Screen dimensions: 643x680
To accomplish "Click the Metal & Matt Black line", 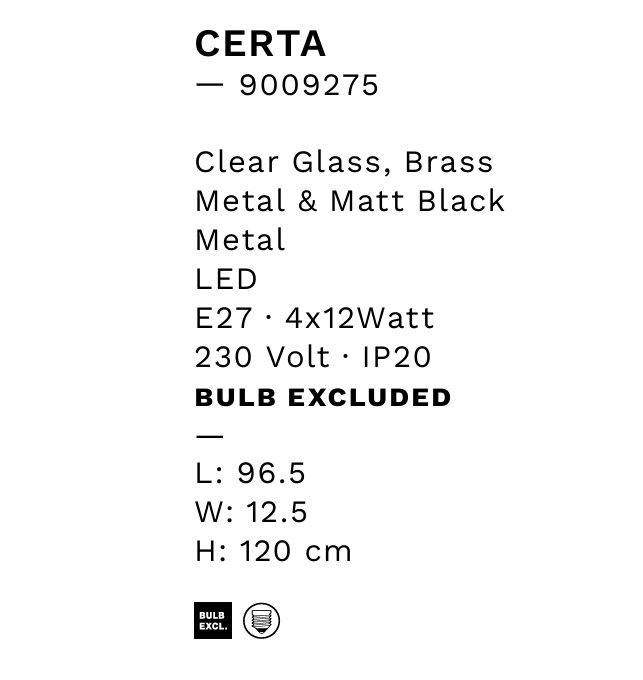I will (x=350, y=201).
